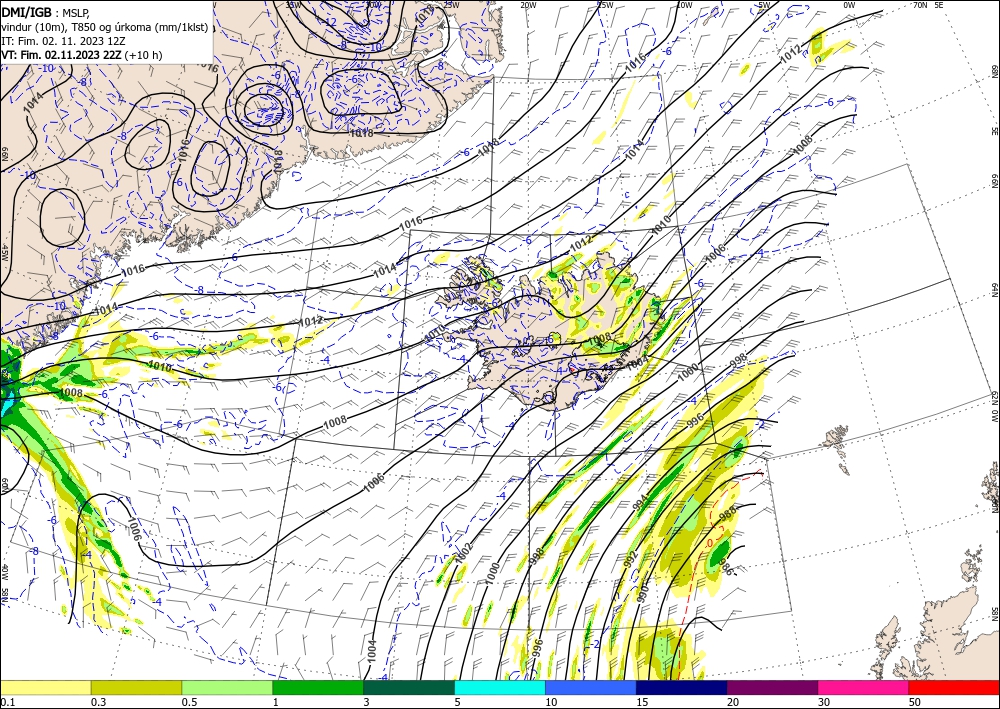This screenshot has height=709, width=1000.
Task: Click the "70N" latitude label at top
Action: pyautogui.click(x=920, y=5)
